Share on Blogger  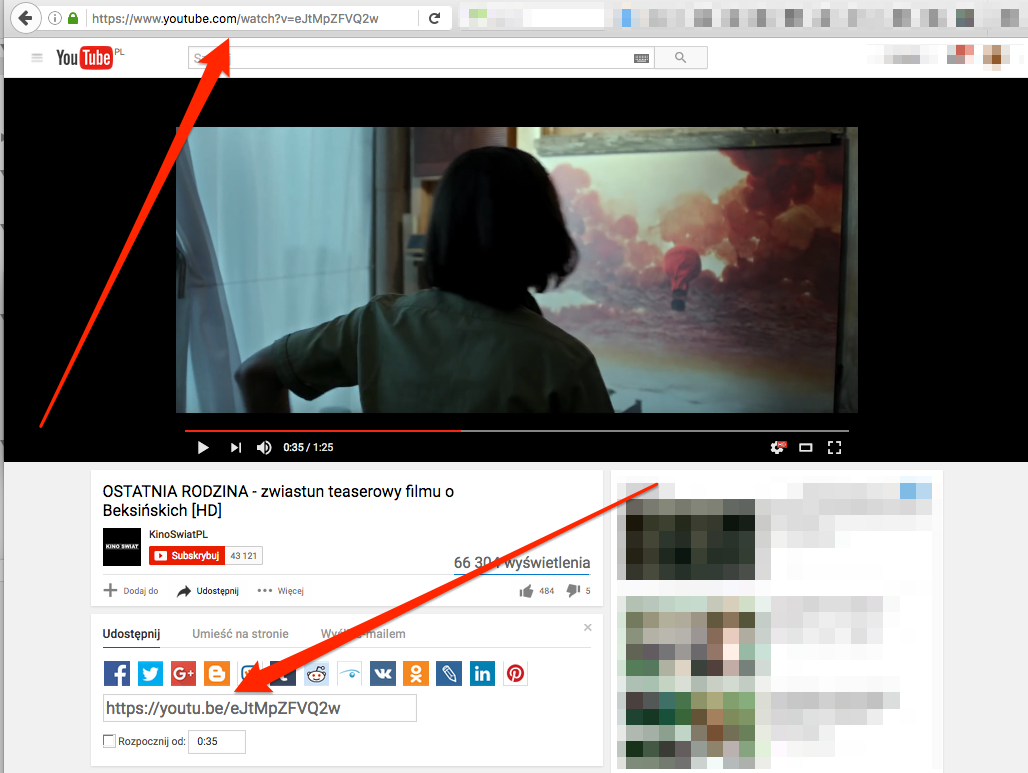coord(216,673)
